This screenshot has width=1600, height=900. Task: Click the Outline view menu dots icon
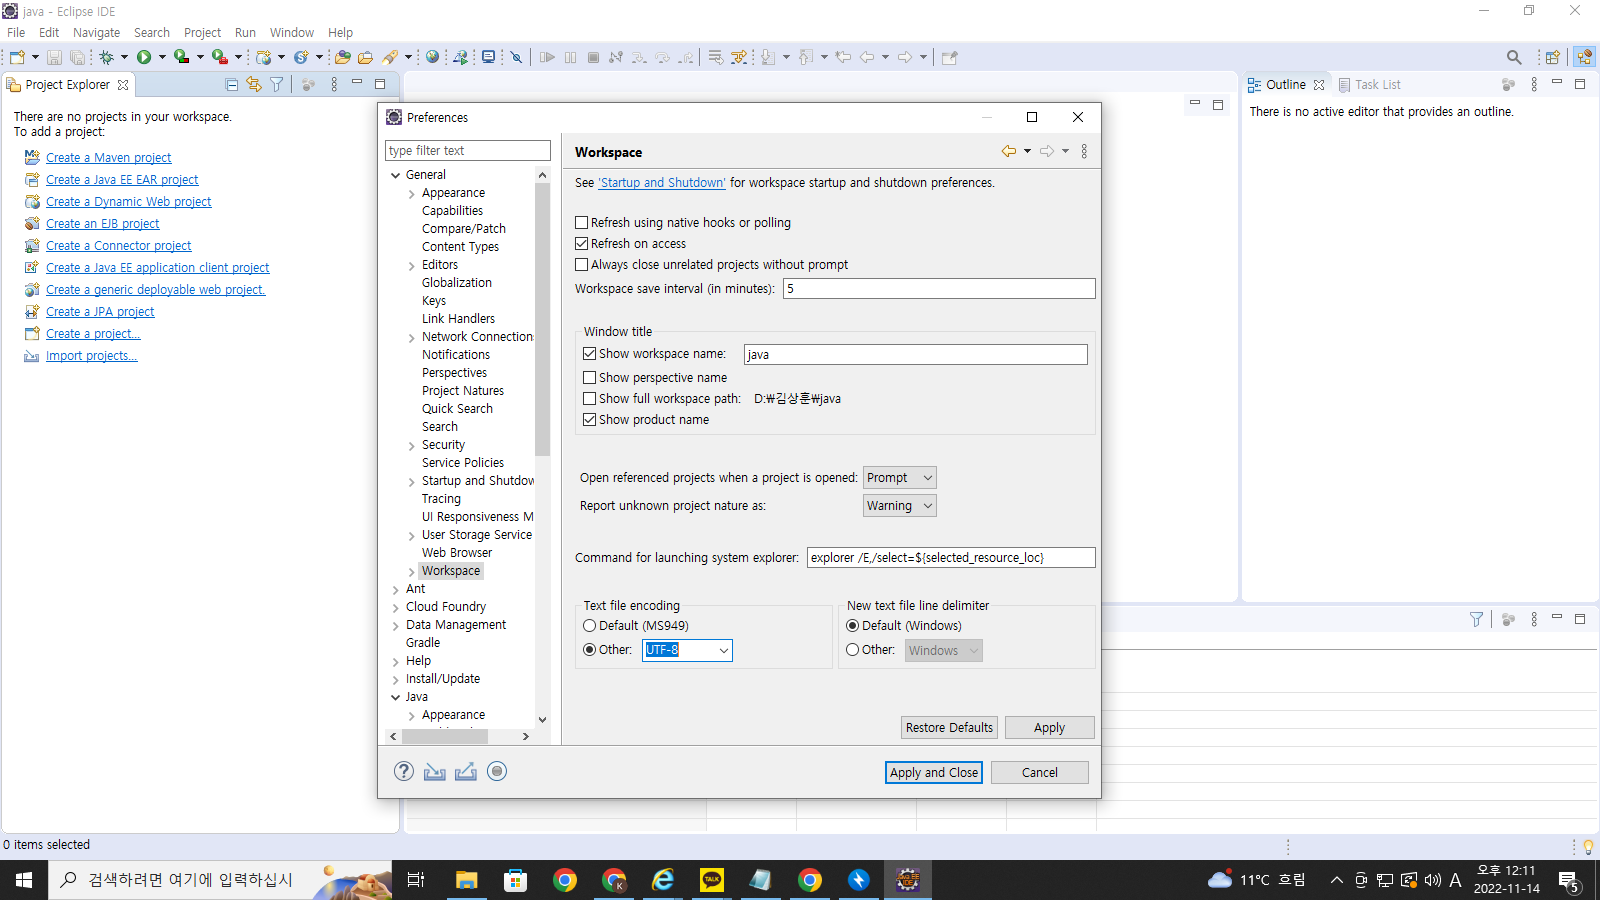click(1534, 85)
